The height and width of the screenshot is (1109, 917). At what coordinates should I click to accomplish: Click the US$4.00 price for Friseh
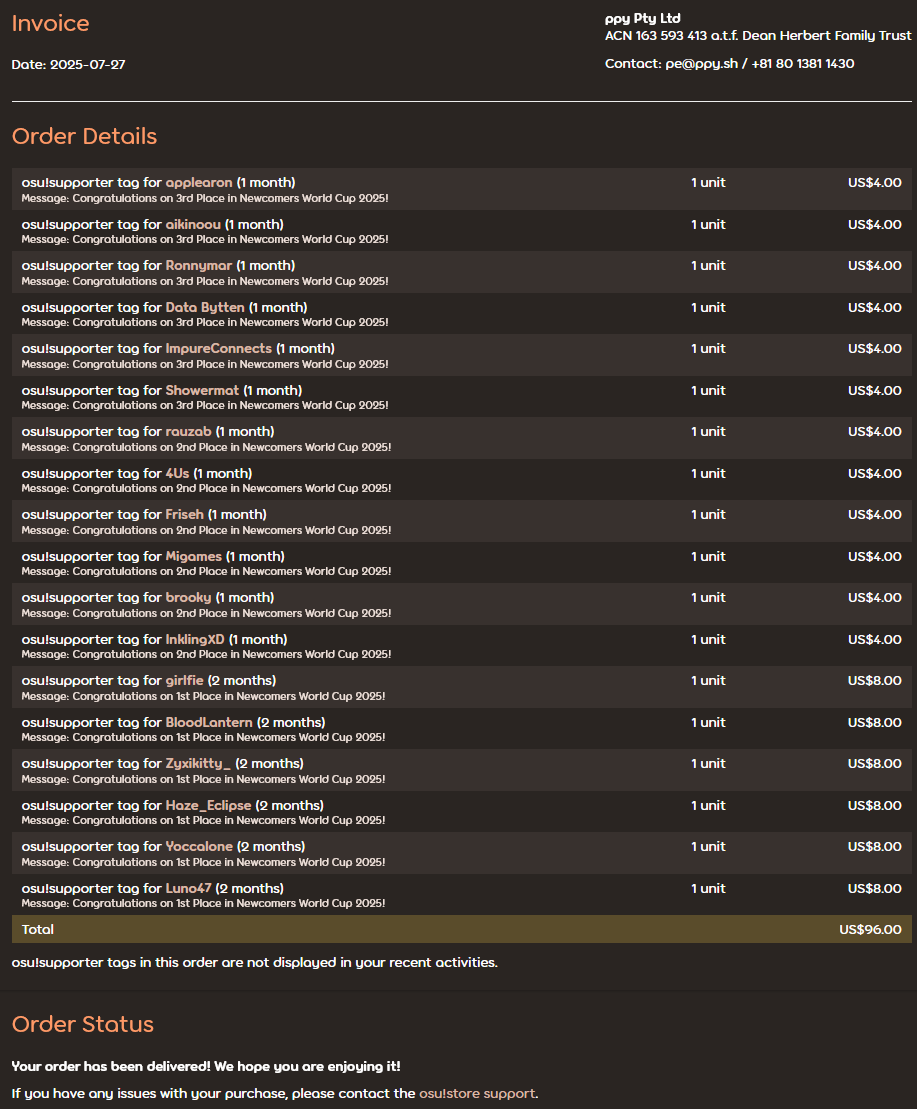(875, 514)
